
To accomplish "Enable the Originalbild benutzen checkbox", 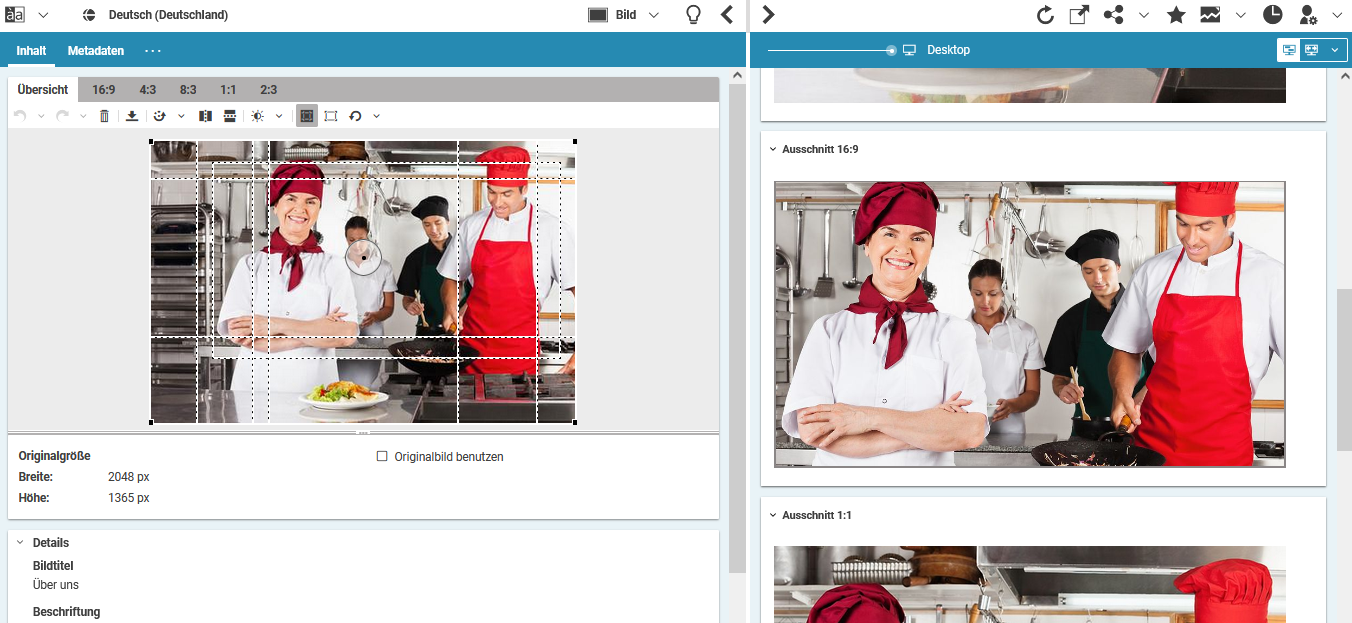I will pyautogui.click(x=382, y=457).
